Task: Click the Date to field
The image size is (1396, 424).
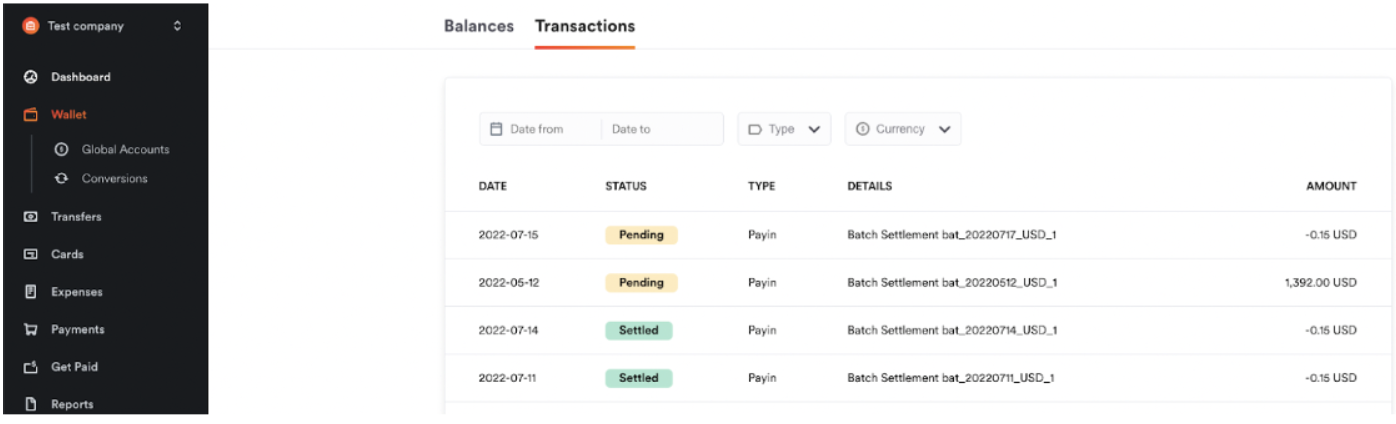Action: point(661,129)
